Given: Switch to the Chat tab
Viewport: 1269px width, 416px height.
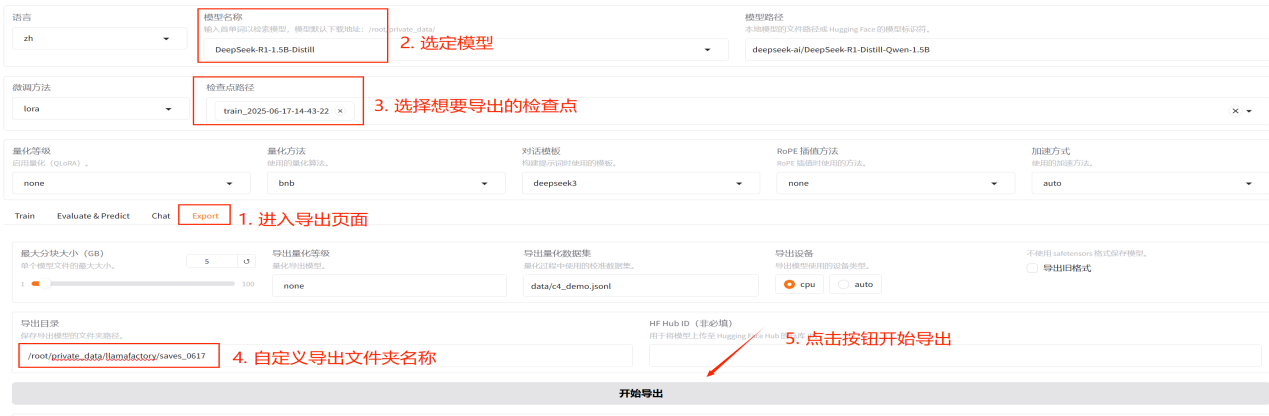Looking at the screenshot, I should [161, 216].
